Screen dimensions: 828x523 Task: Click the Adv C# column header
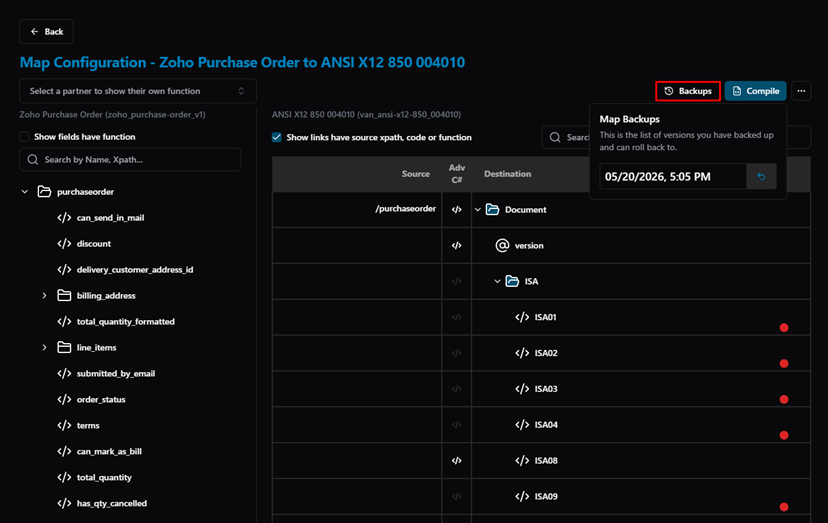(x=457, y=174)
